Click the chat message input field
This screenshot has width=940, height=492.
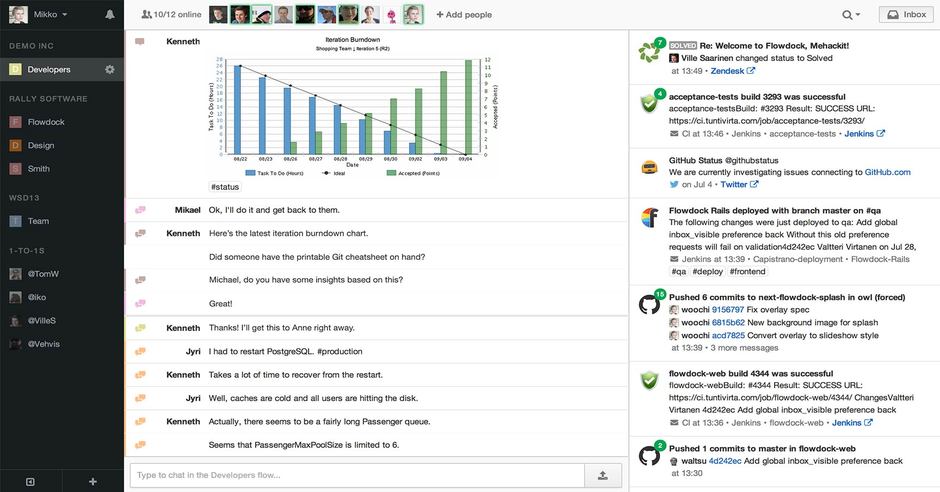(x=355, y=476)
